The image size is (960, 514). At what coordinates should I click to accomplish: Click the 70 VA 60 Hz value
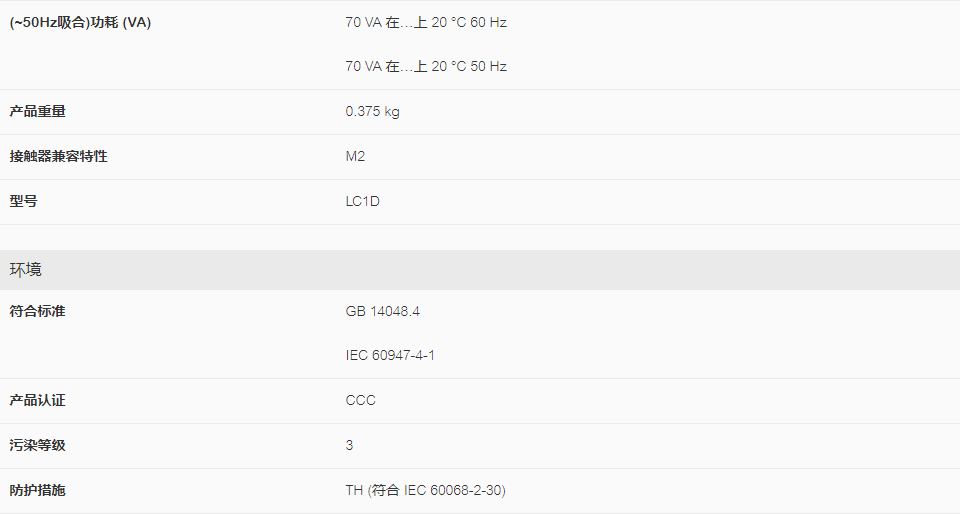426,23
